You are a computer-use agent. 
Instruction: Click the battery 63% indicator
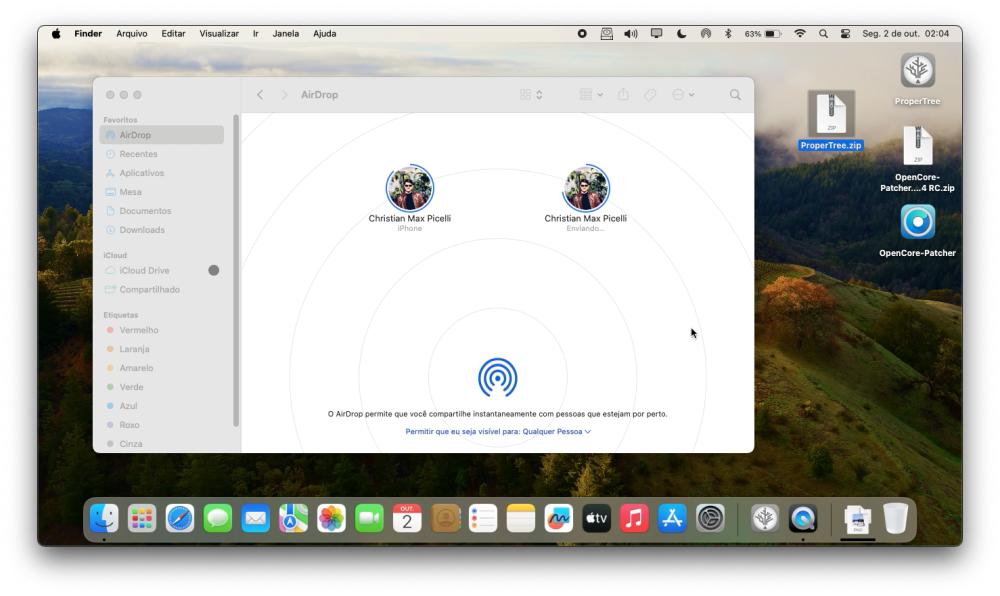(x=763, y=34)
